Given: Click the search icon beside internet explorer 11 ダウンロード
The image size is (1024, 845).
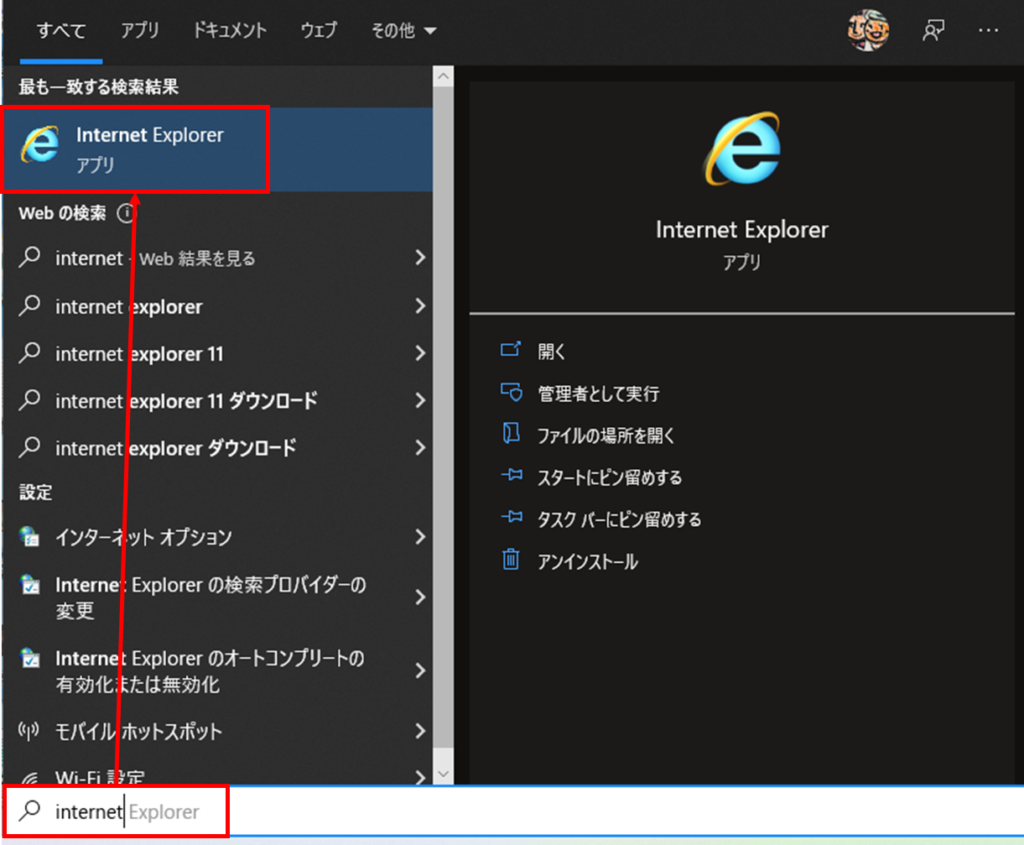Looking at the screenshot, I should (x=30, y=400).
